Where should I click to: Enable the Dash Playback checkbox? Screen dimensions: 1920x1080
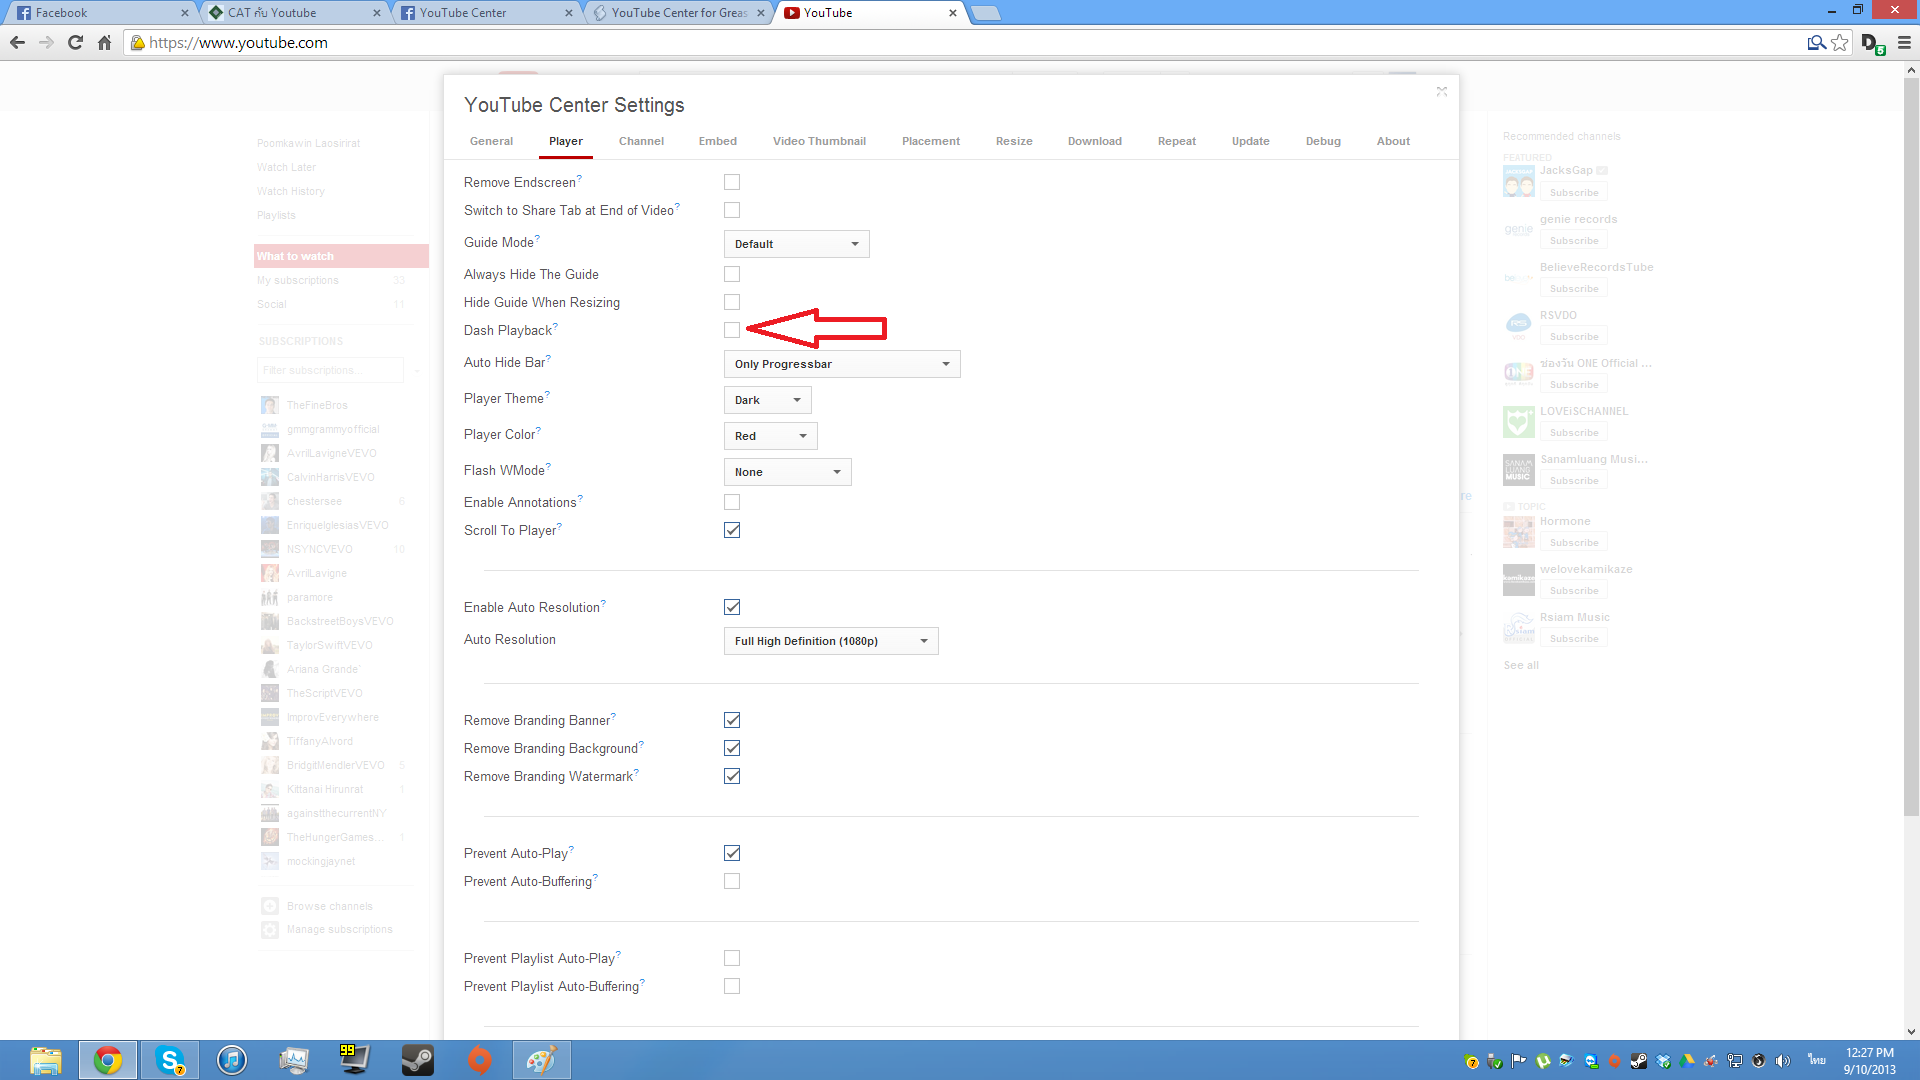732,330
